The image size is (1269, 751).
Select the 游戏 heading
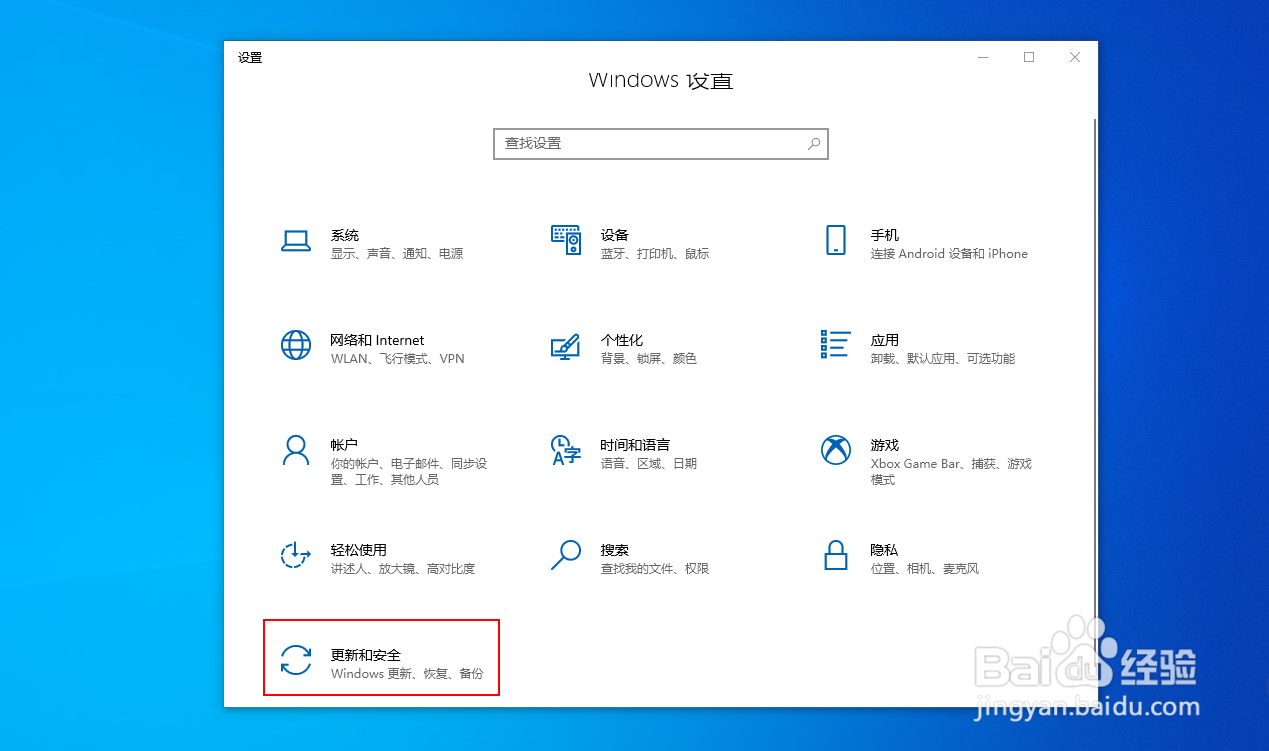(885, 445)
